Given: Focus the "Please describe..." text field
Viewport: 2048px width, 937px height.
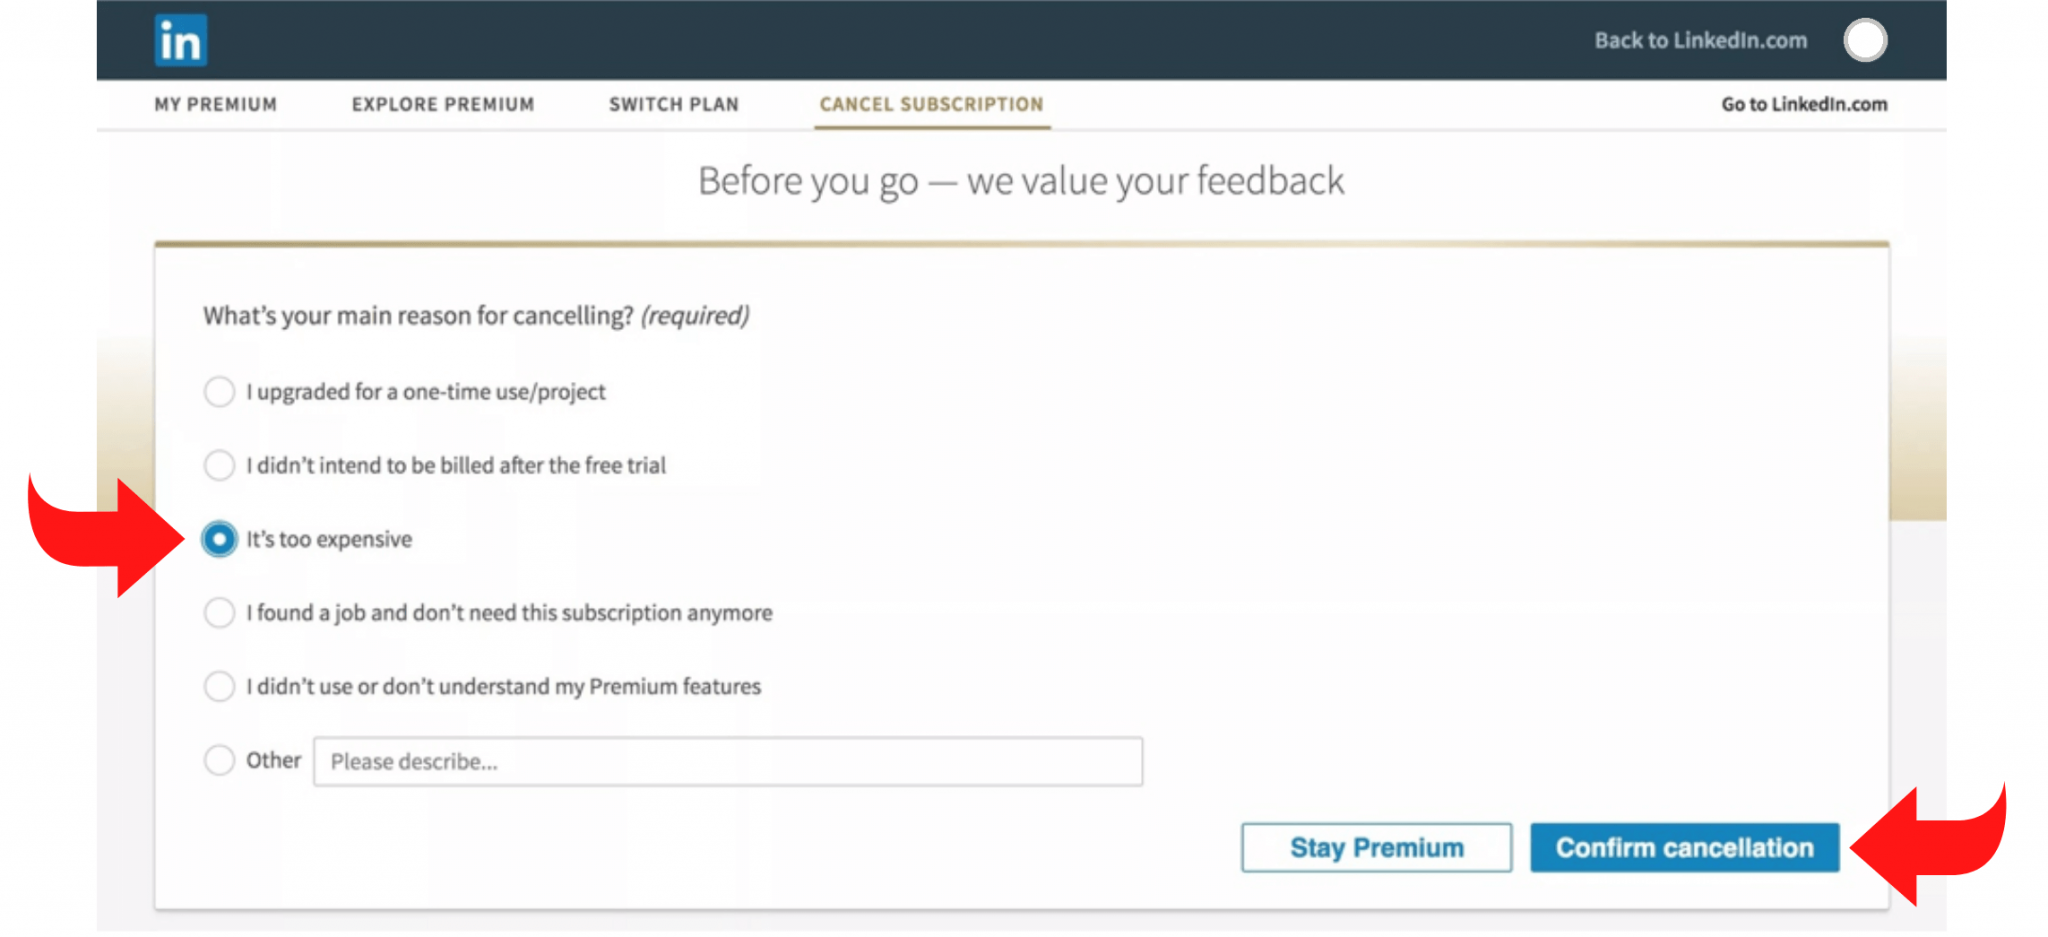Looking at the screenshot, I should (x=728, y=762).
